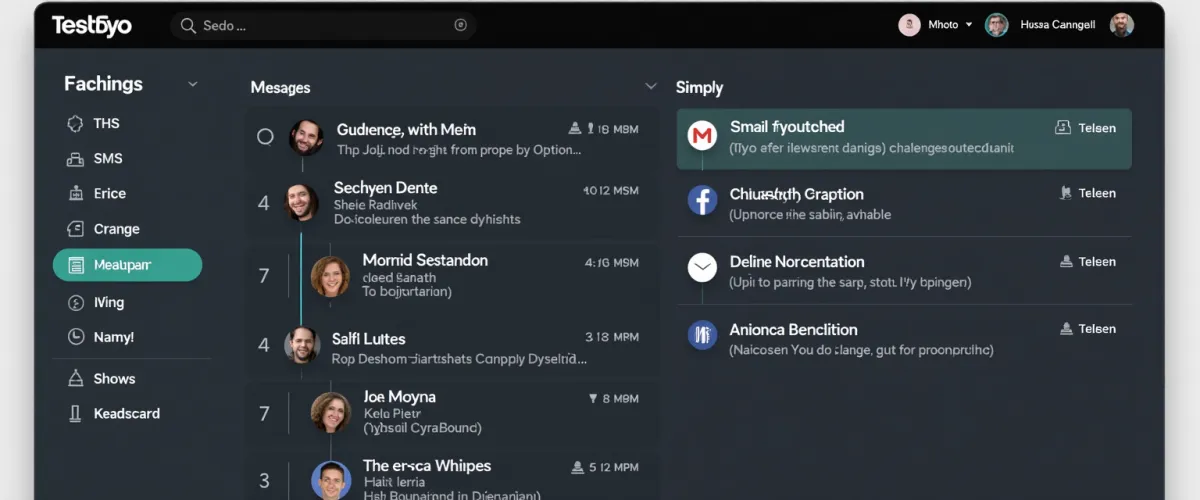The height and width of the screenshot is (500, 1200).
Task: Click the mail envelope icon for Deline Norcentation
Action: 703,267
